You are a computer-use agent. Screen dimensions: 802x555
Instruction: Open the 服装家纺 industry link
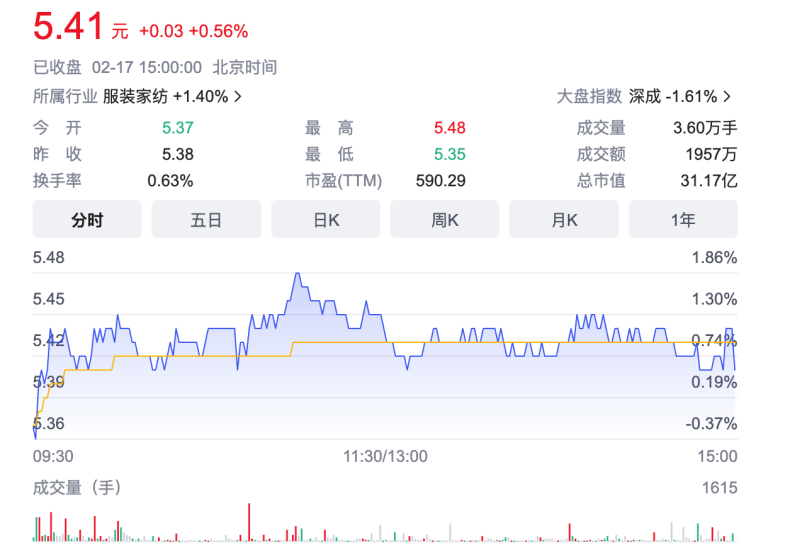tap(135, 97)
